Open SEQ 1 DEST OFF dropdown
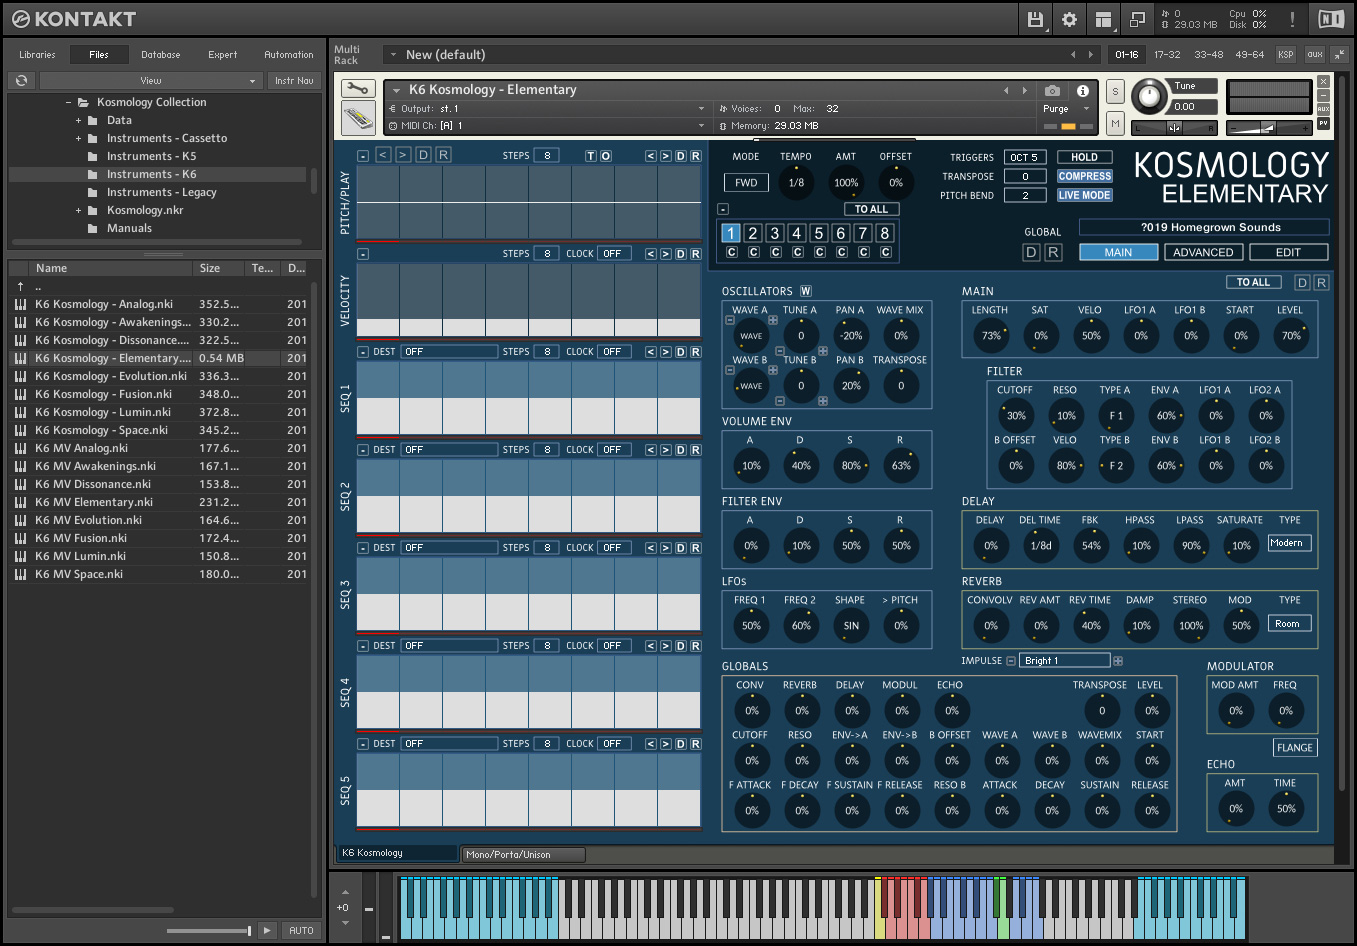This screenshot has height=946, width=1357. pyautogui.click(x=450, y=352)
